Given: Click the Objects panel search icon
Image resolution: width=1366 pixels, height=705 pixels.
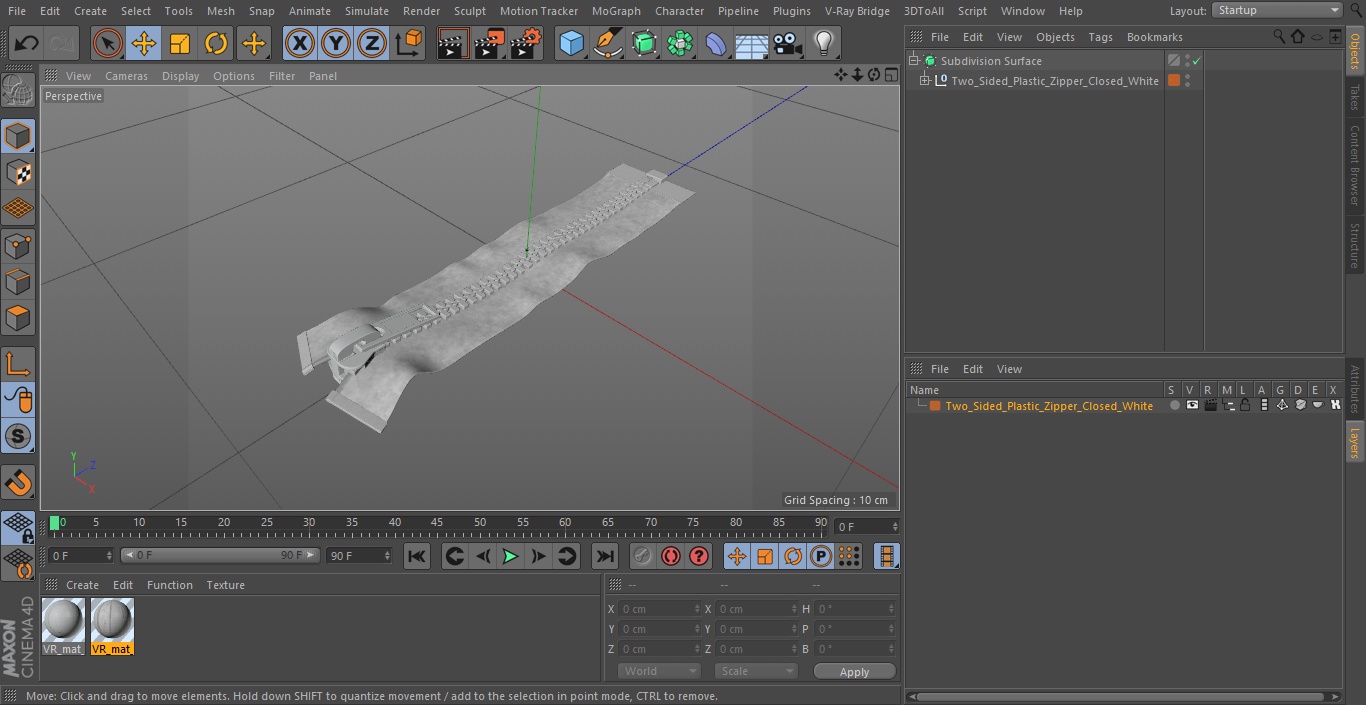Looking at the screenshot, I should click(1279, 37).
